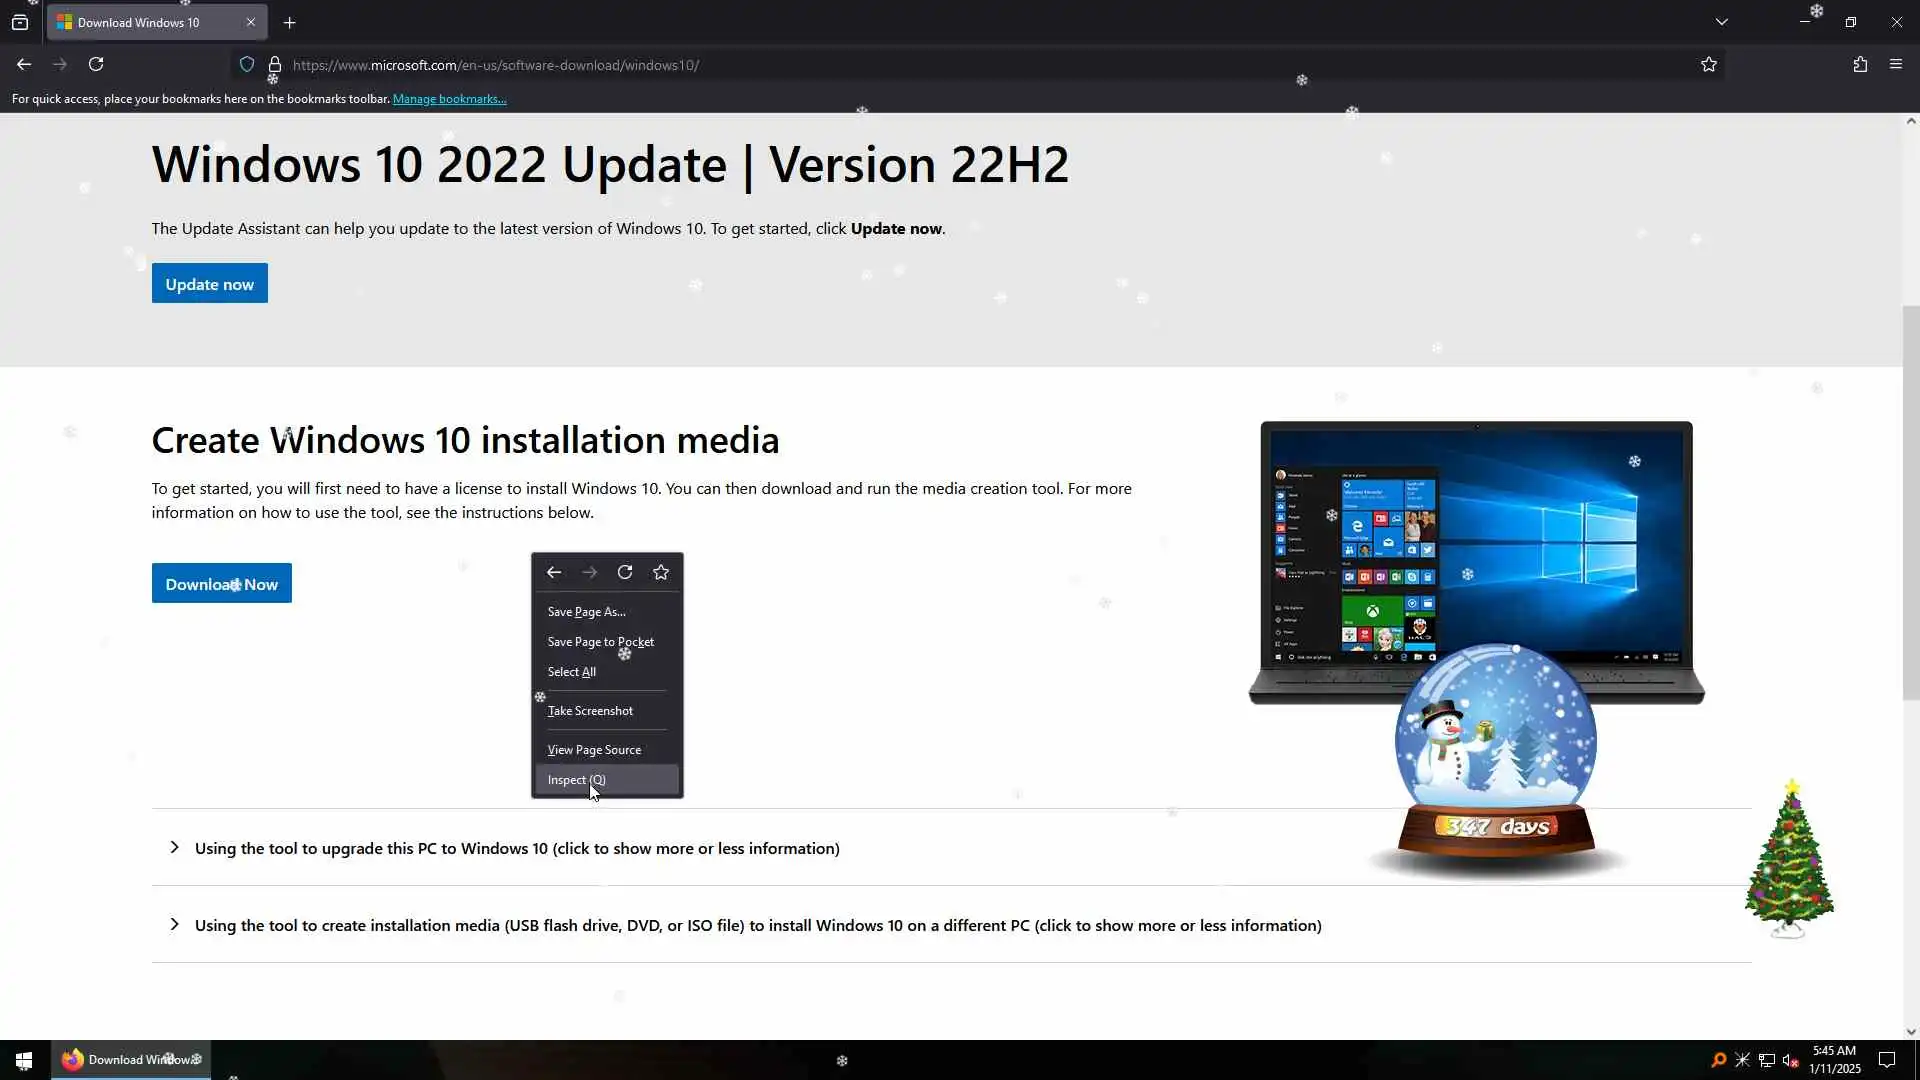Click the Manage bookmarks link
This screenshot has height=1080, width=1920.
coord(449,99)
